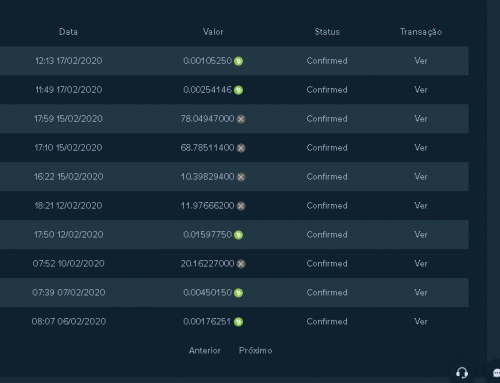
Task: Click the value 0.00176251
Action: click(207, 322)
